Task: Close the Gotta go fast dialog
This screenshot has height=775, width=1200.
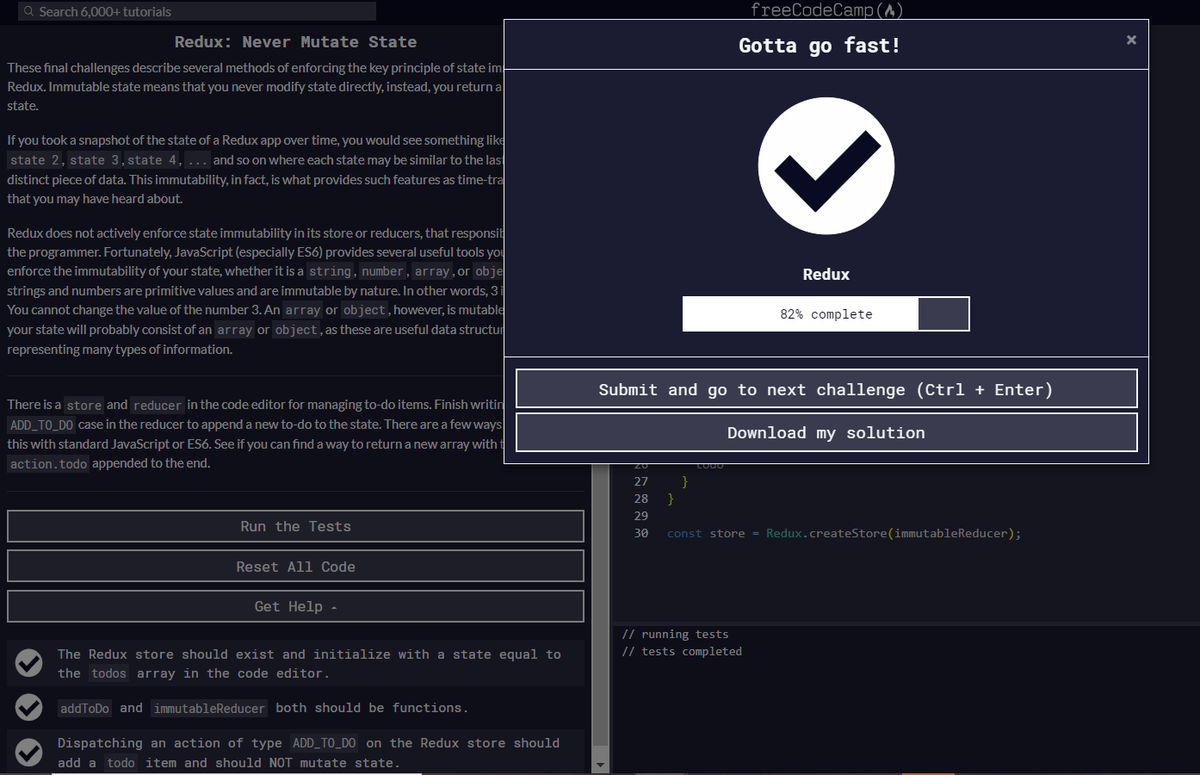Action: click(x=1131, y=40)
